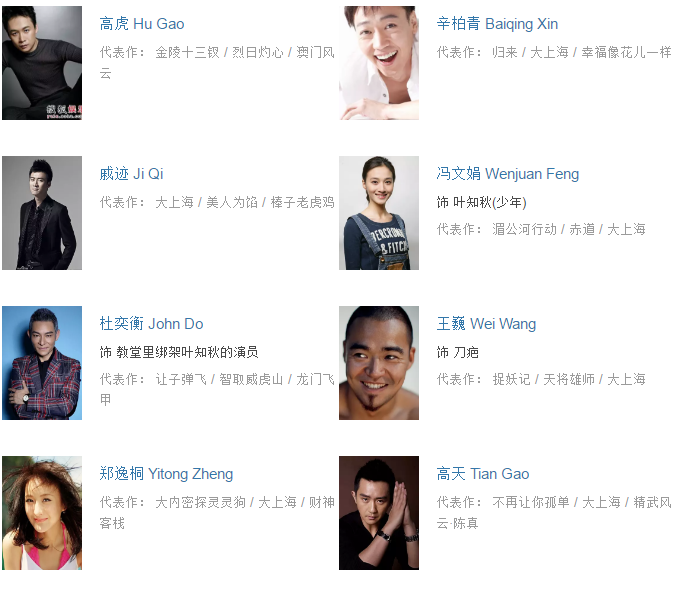
Task: Select the Tian Gao portrait photo
Action: [x=379, y=513]
